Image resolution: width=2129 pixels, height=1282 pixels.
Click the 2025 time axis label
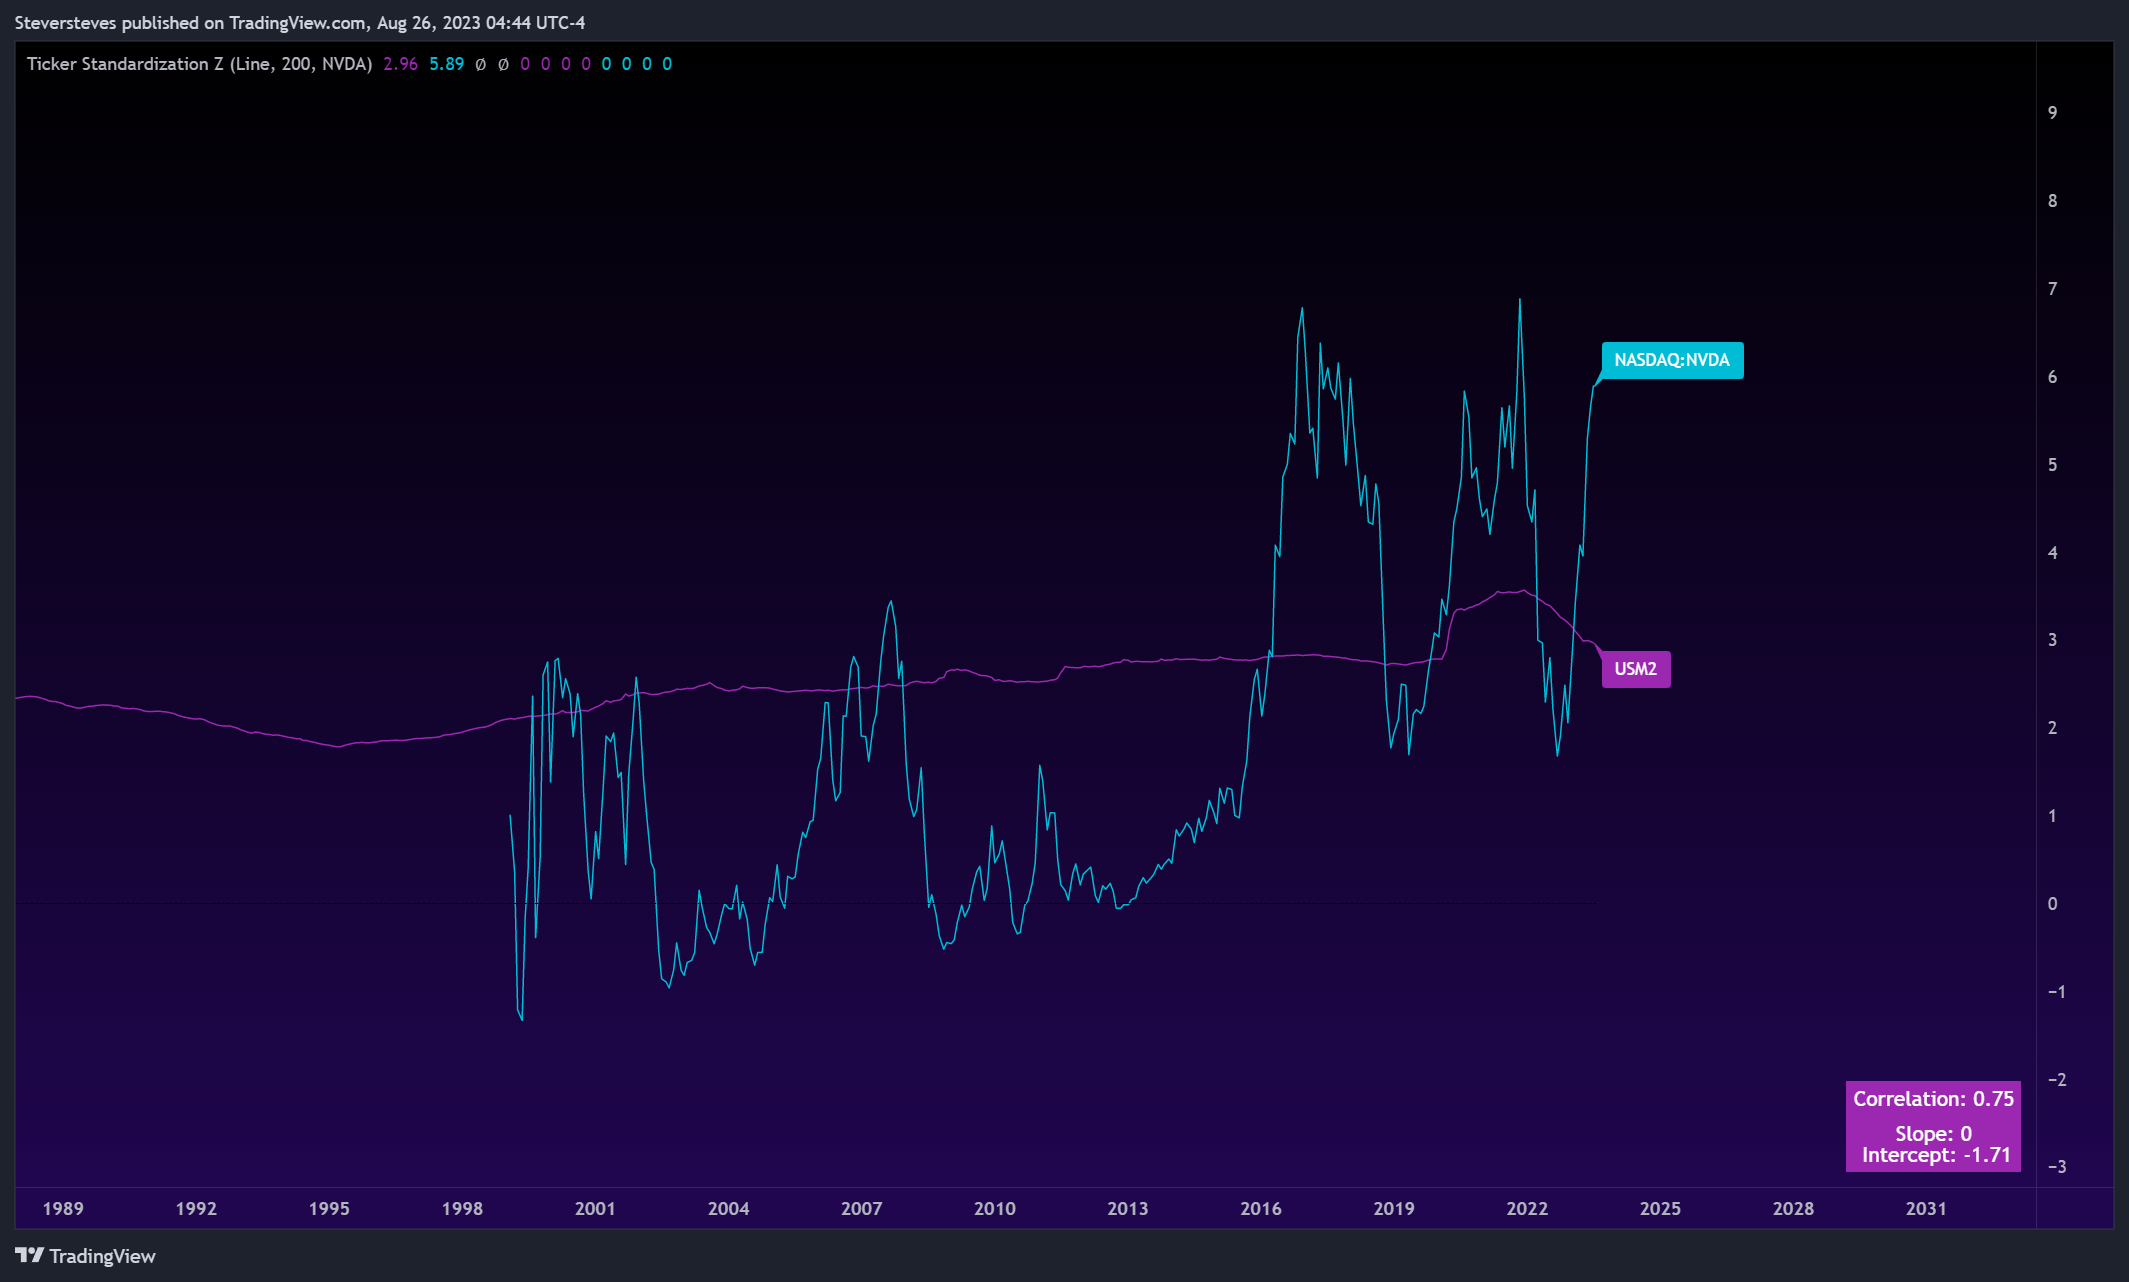coord(1660,1208)
